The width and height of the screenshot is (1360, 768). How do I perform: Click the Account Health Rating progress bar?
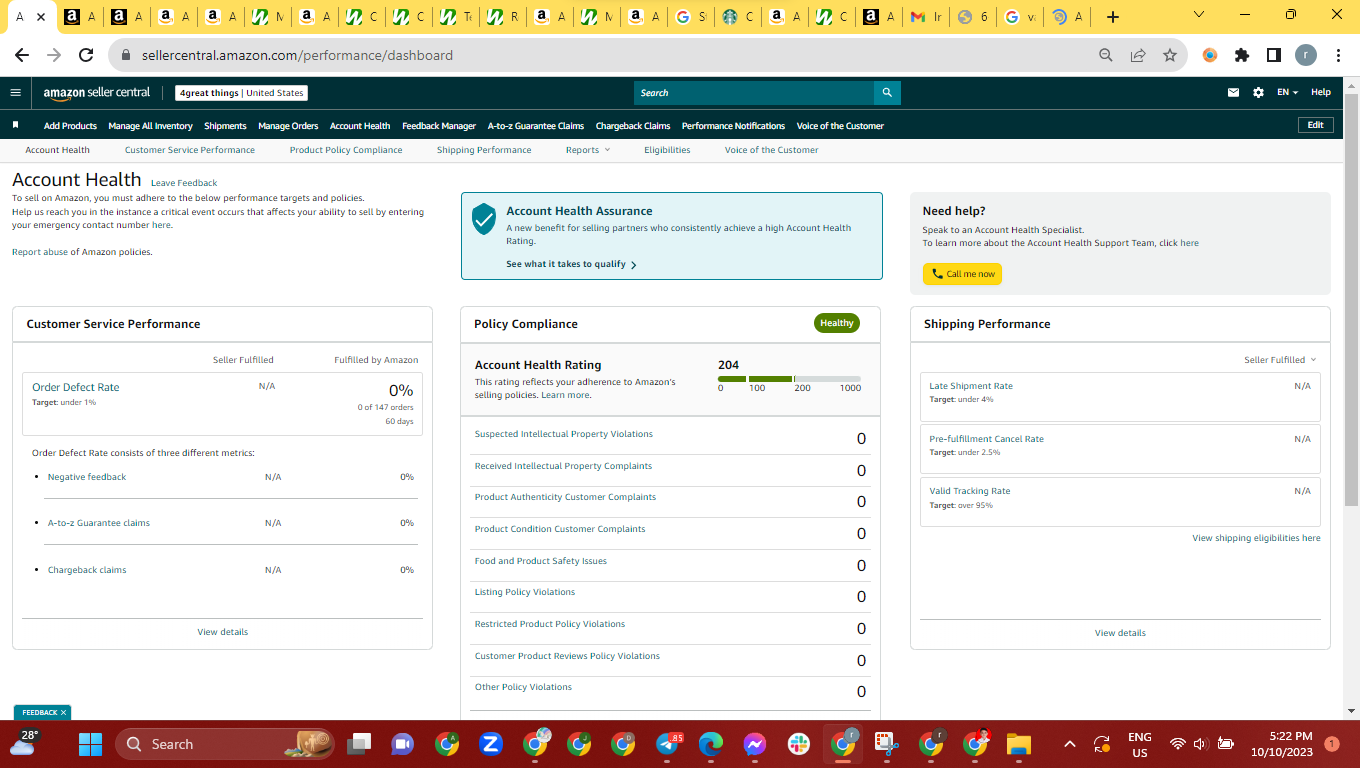click(x=789, y=379)
